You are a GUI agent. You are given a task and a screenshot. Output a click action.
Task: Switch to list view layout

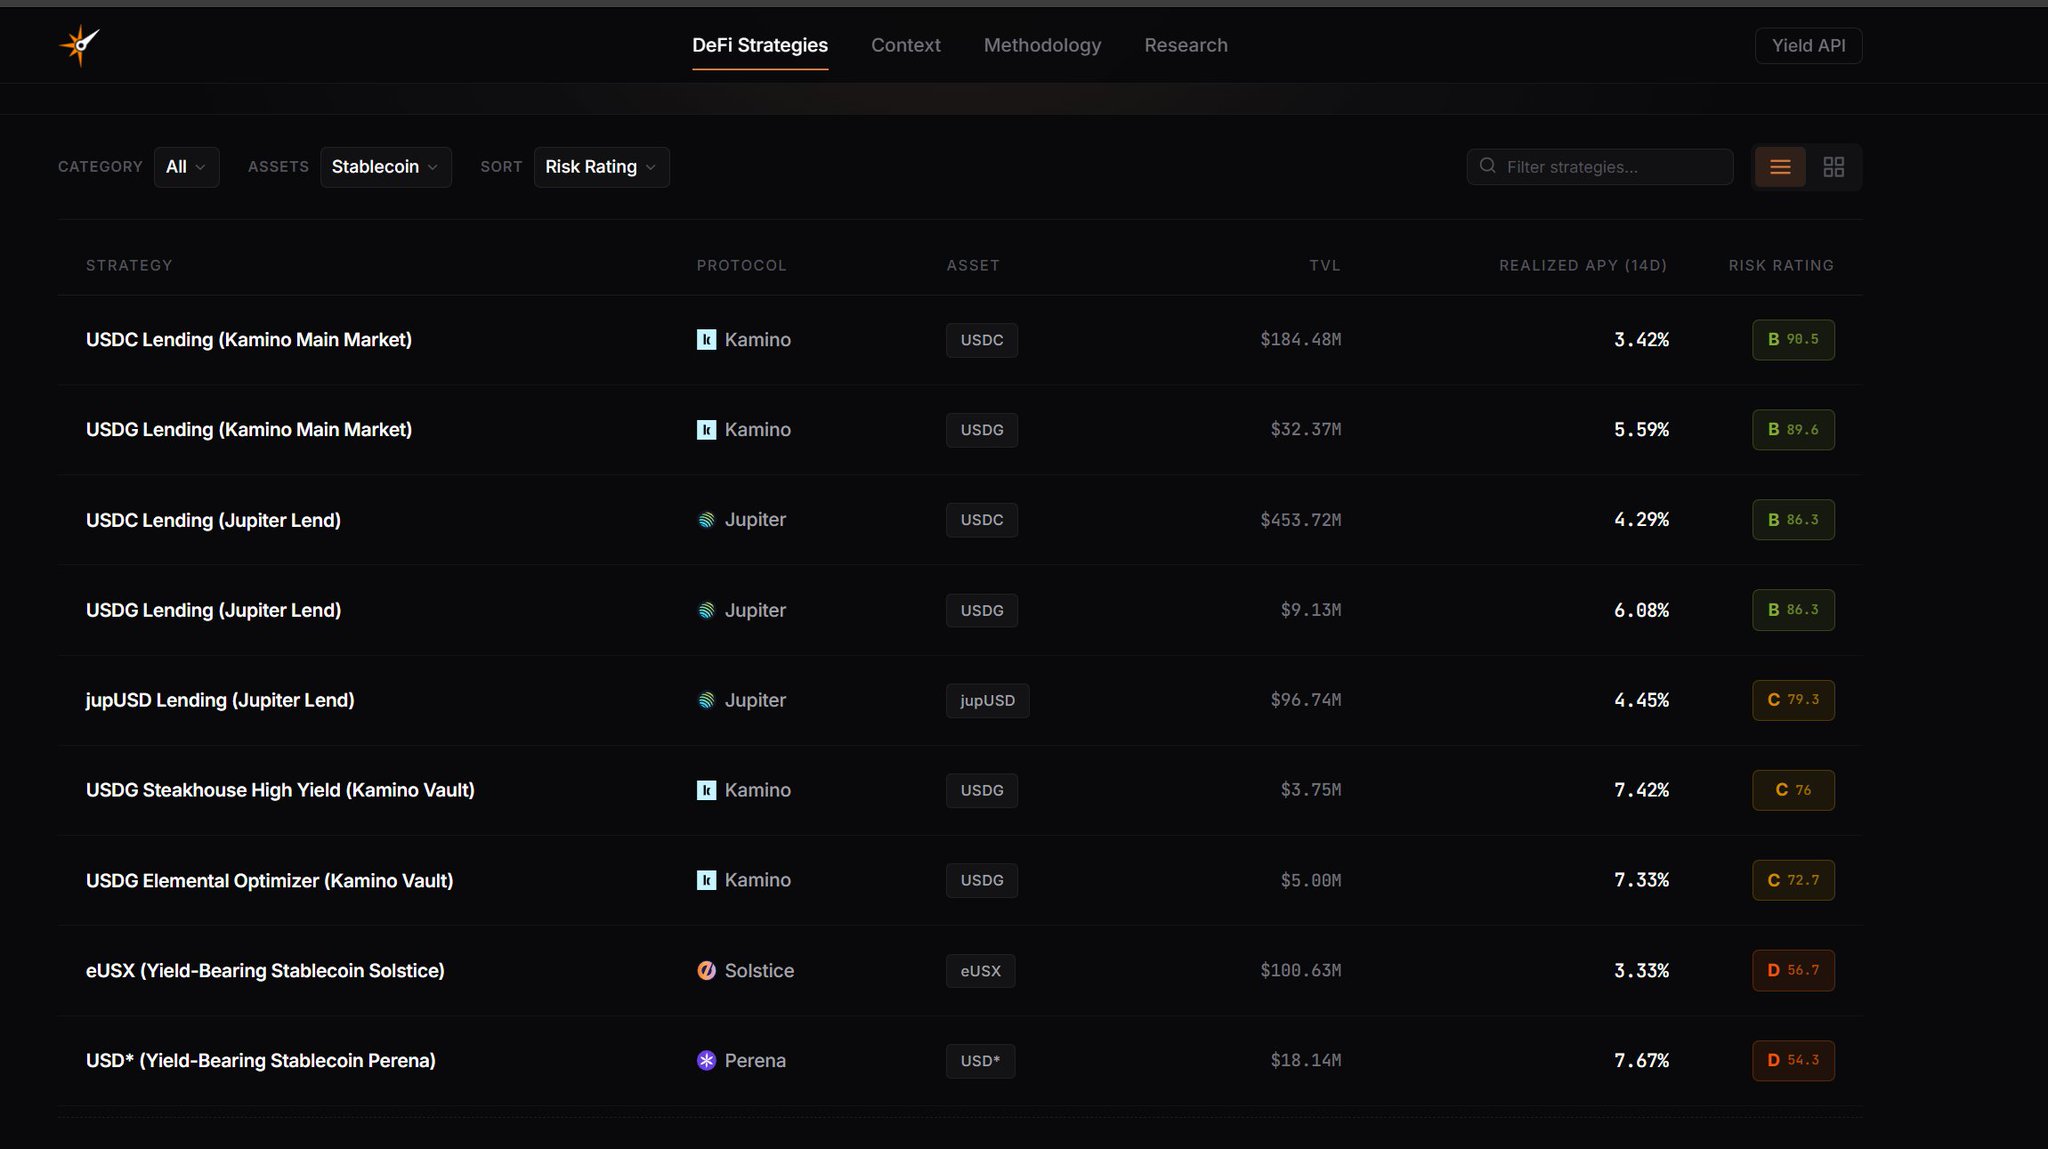click(1780, 167)
